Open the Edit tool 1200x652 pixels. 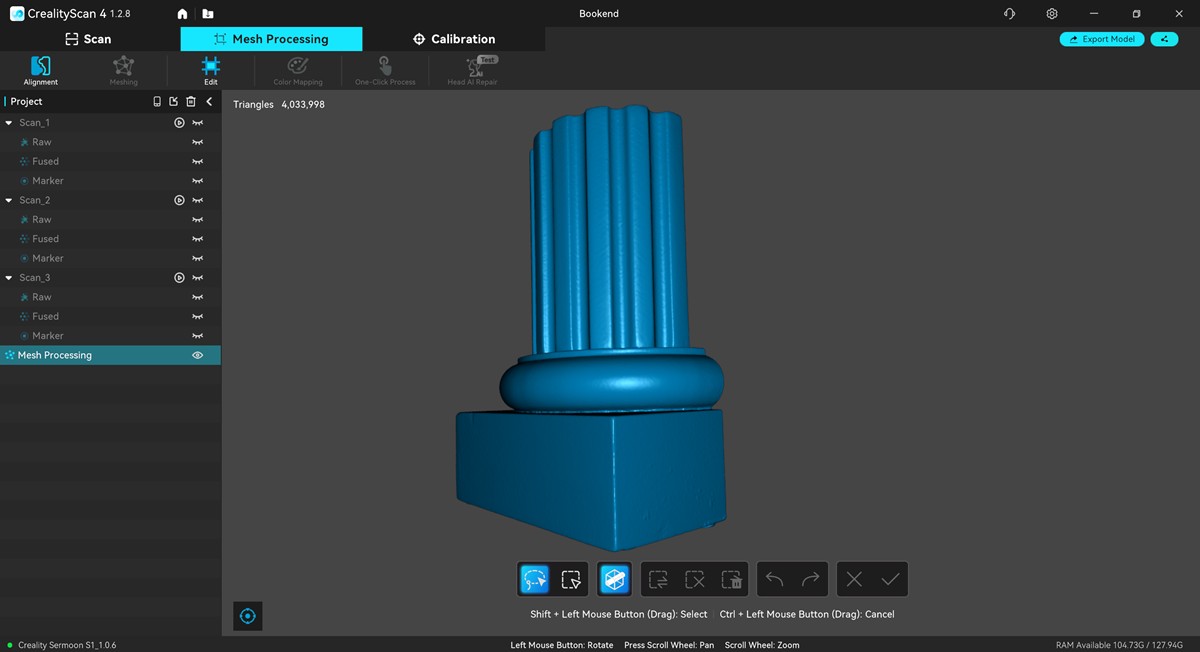pyautogui.click(x=210, y=70)
